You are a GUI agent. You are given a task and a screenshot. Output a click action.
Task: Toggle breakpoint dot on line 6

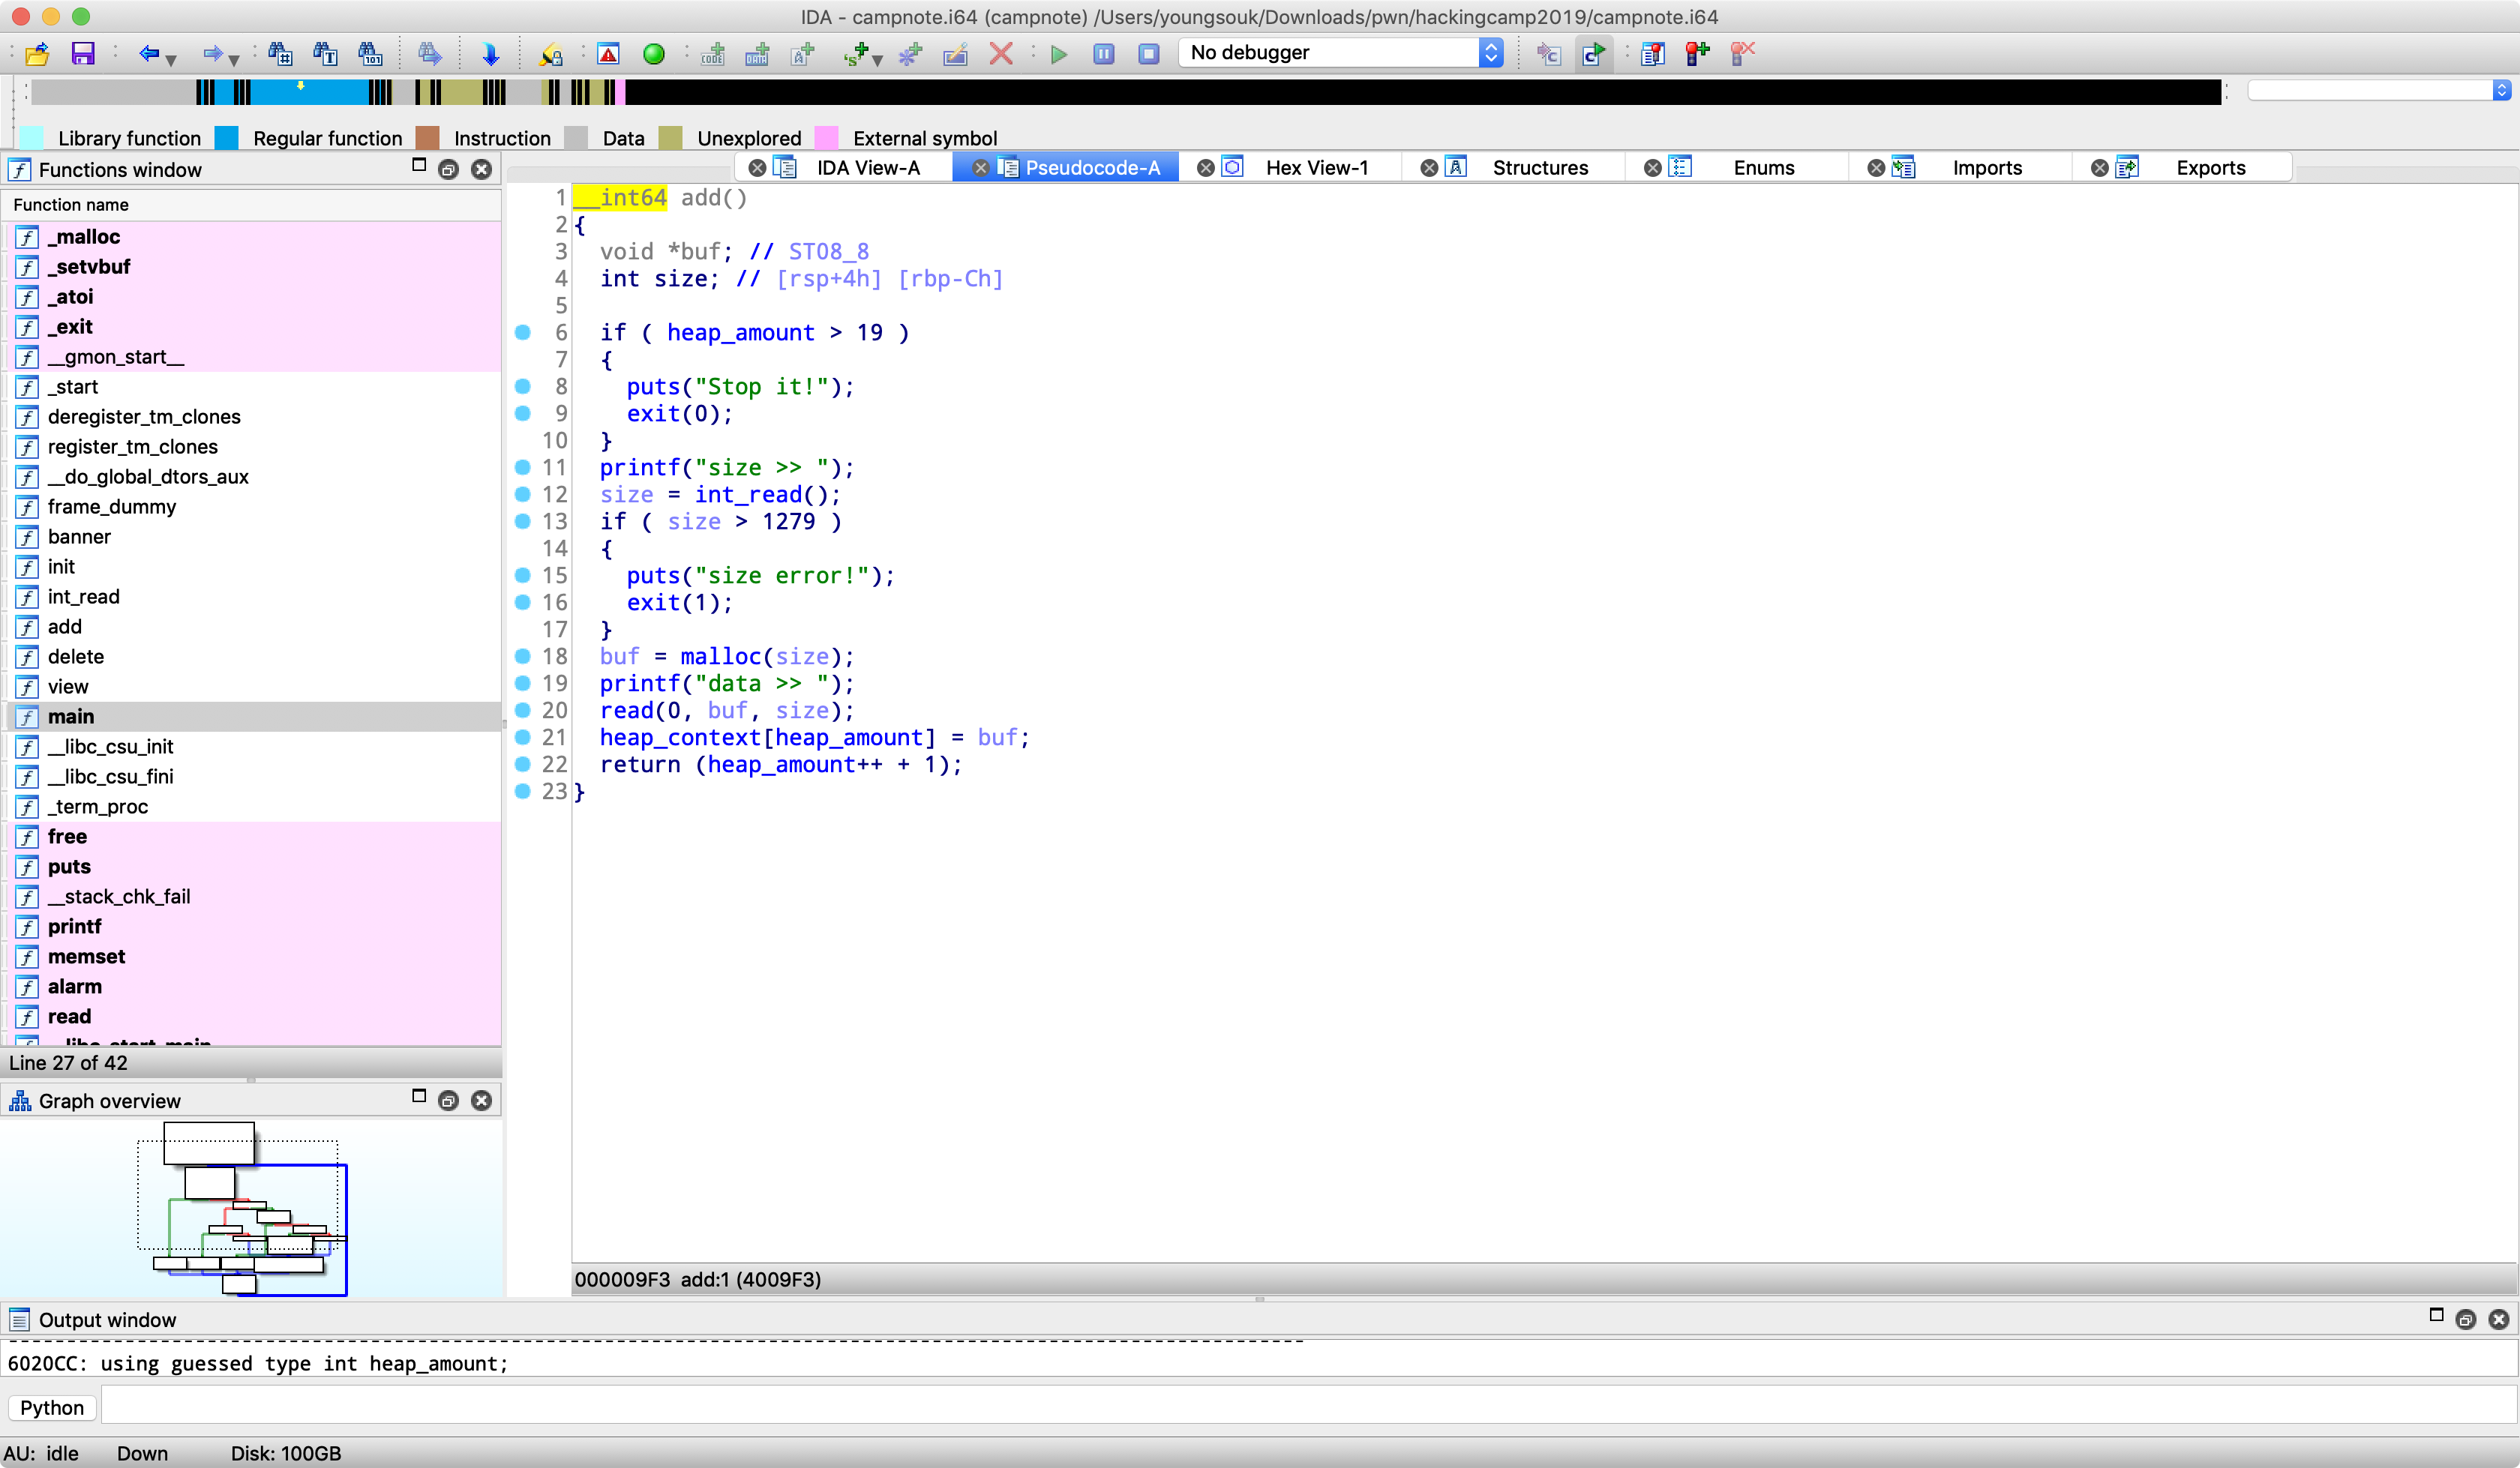522,332
